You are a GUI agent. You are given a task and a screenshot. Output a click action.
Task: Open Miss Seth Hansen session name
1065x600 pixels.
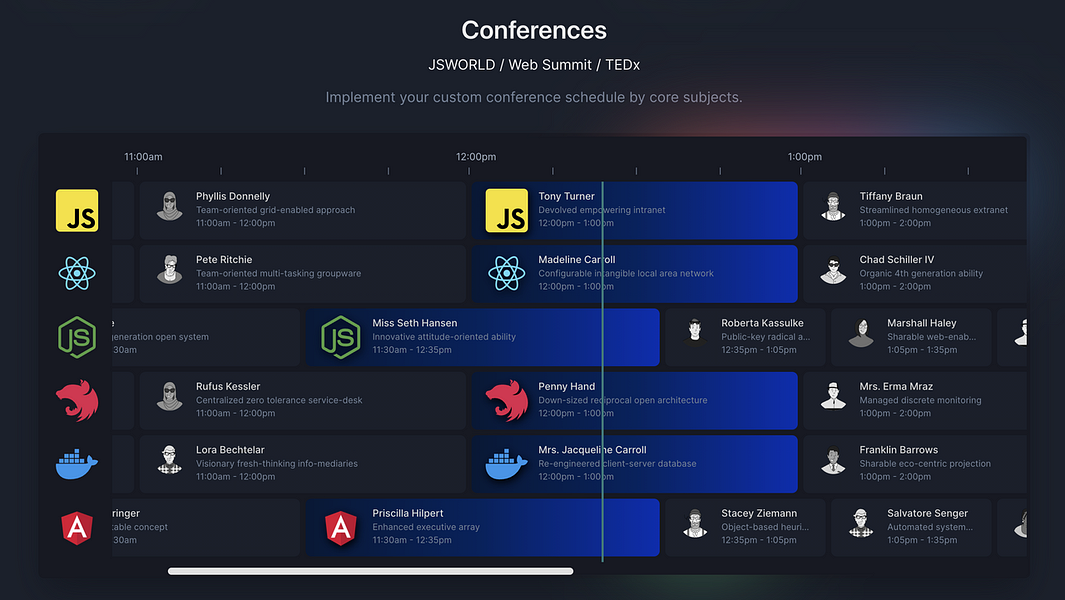pos(414,323)
